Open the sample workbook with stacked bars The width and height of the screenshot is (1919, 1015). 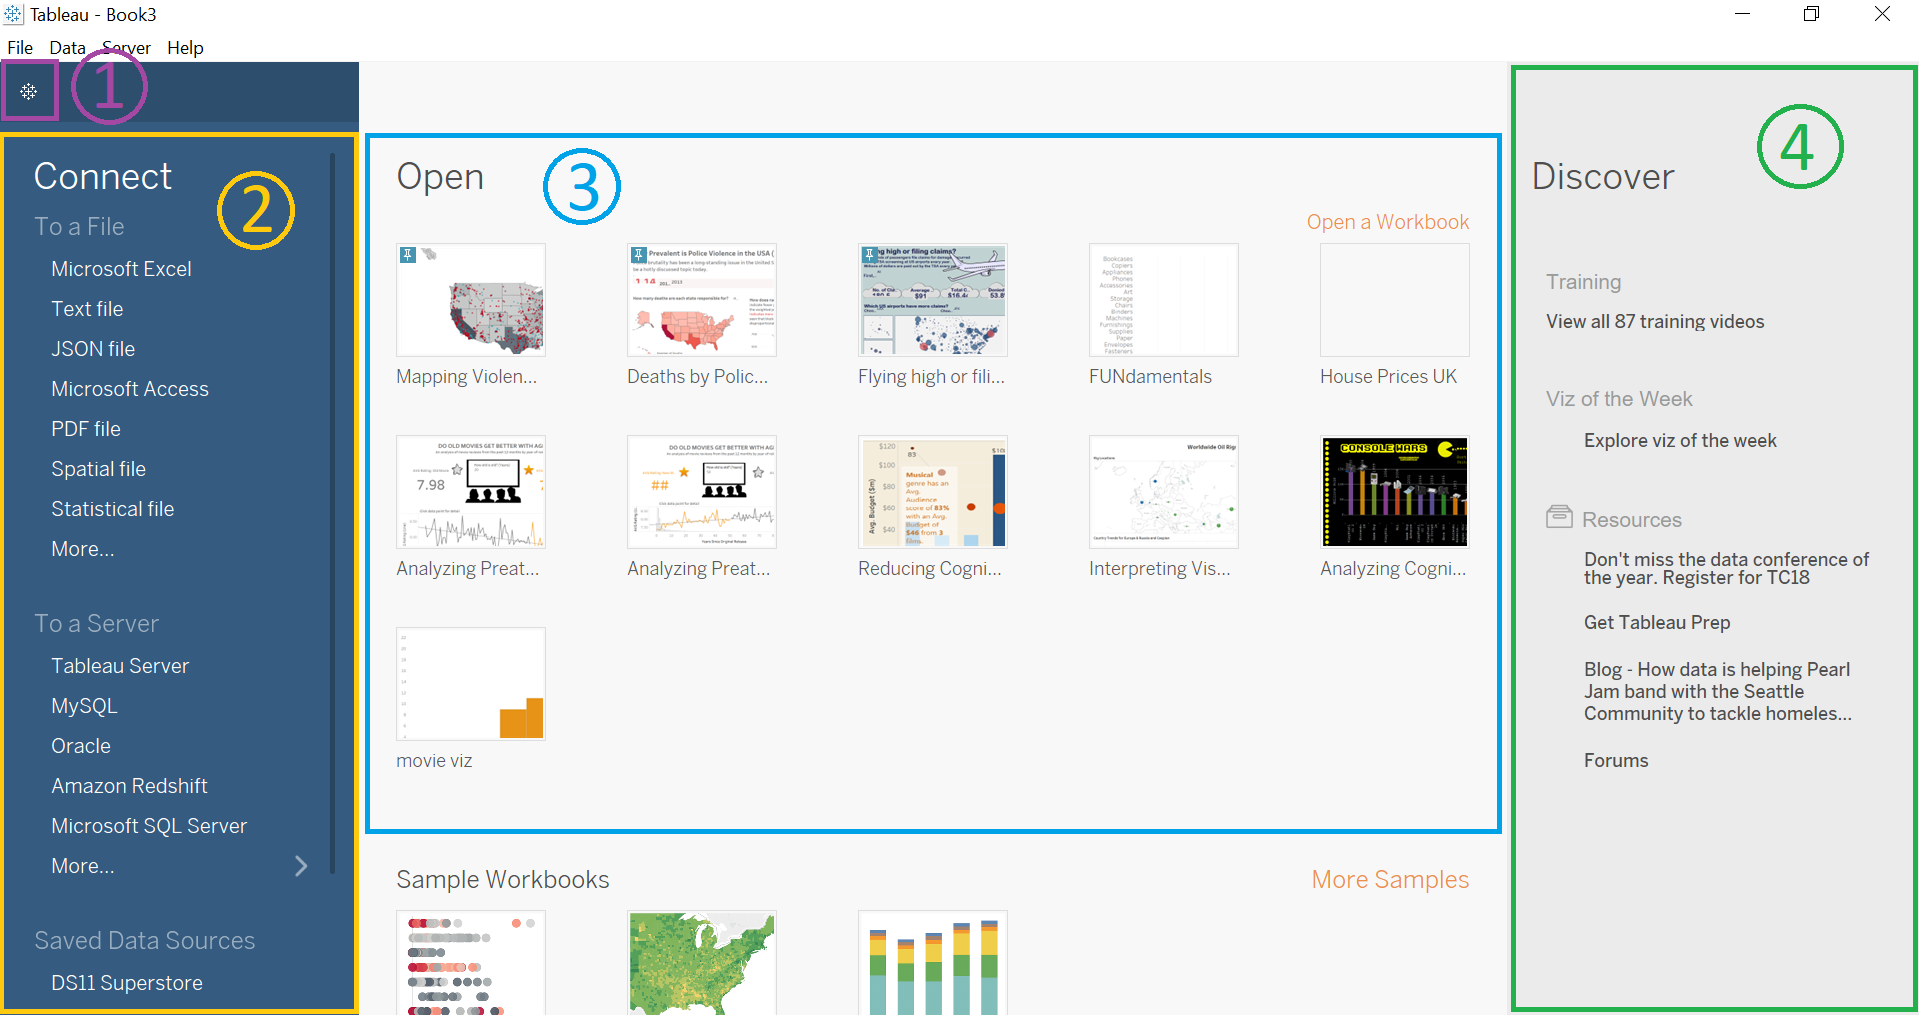[x=933, y=963]
